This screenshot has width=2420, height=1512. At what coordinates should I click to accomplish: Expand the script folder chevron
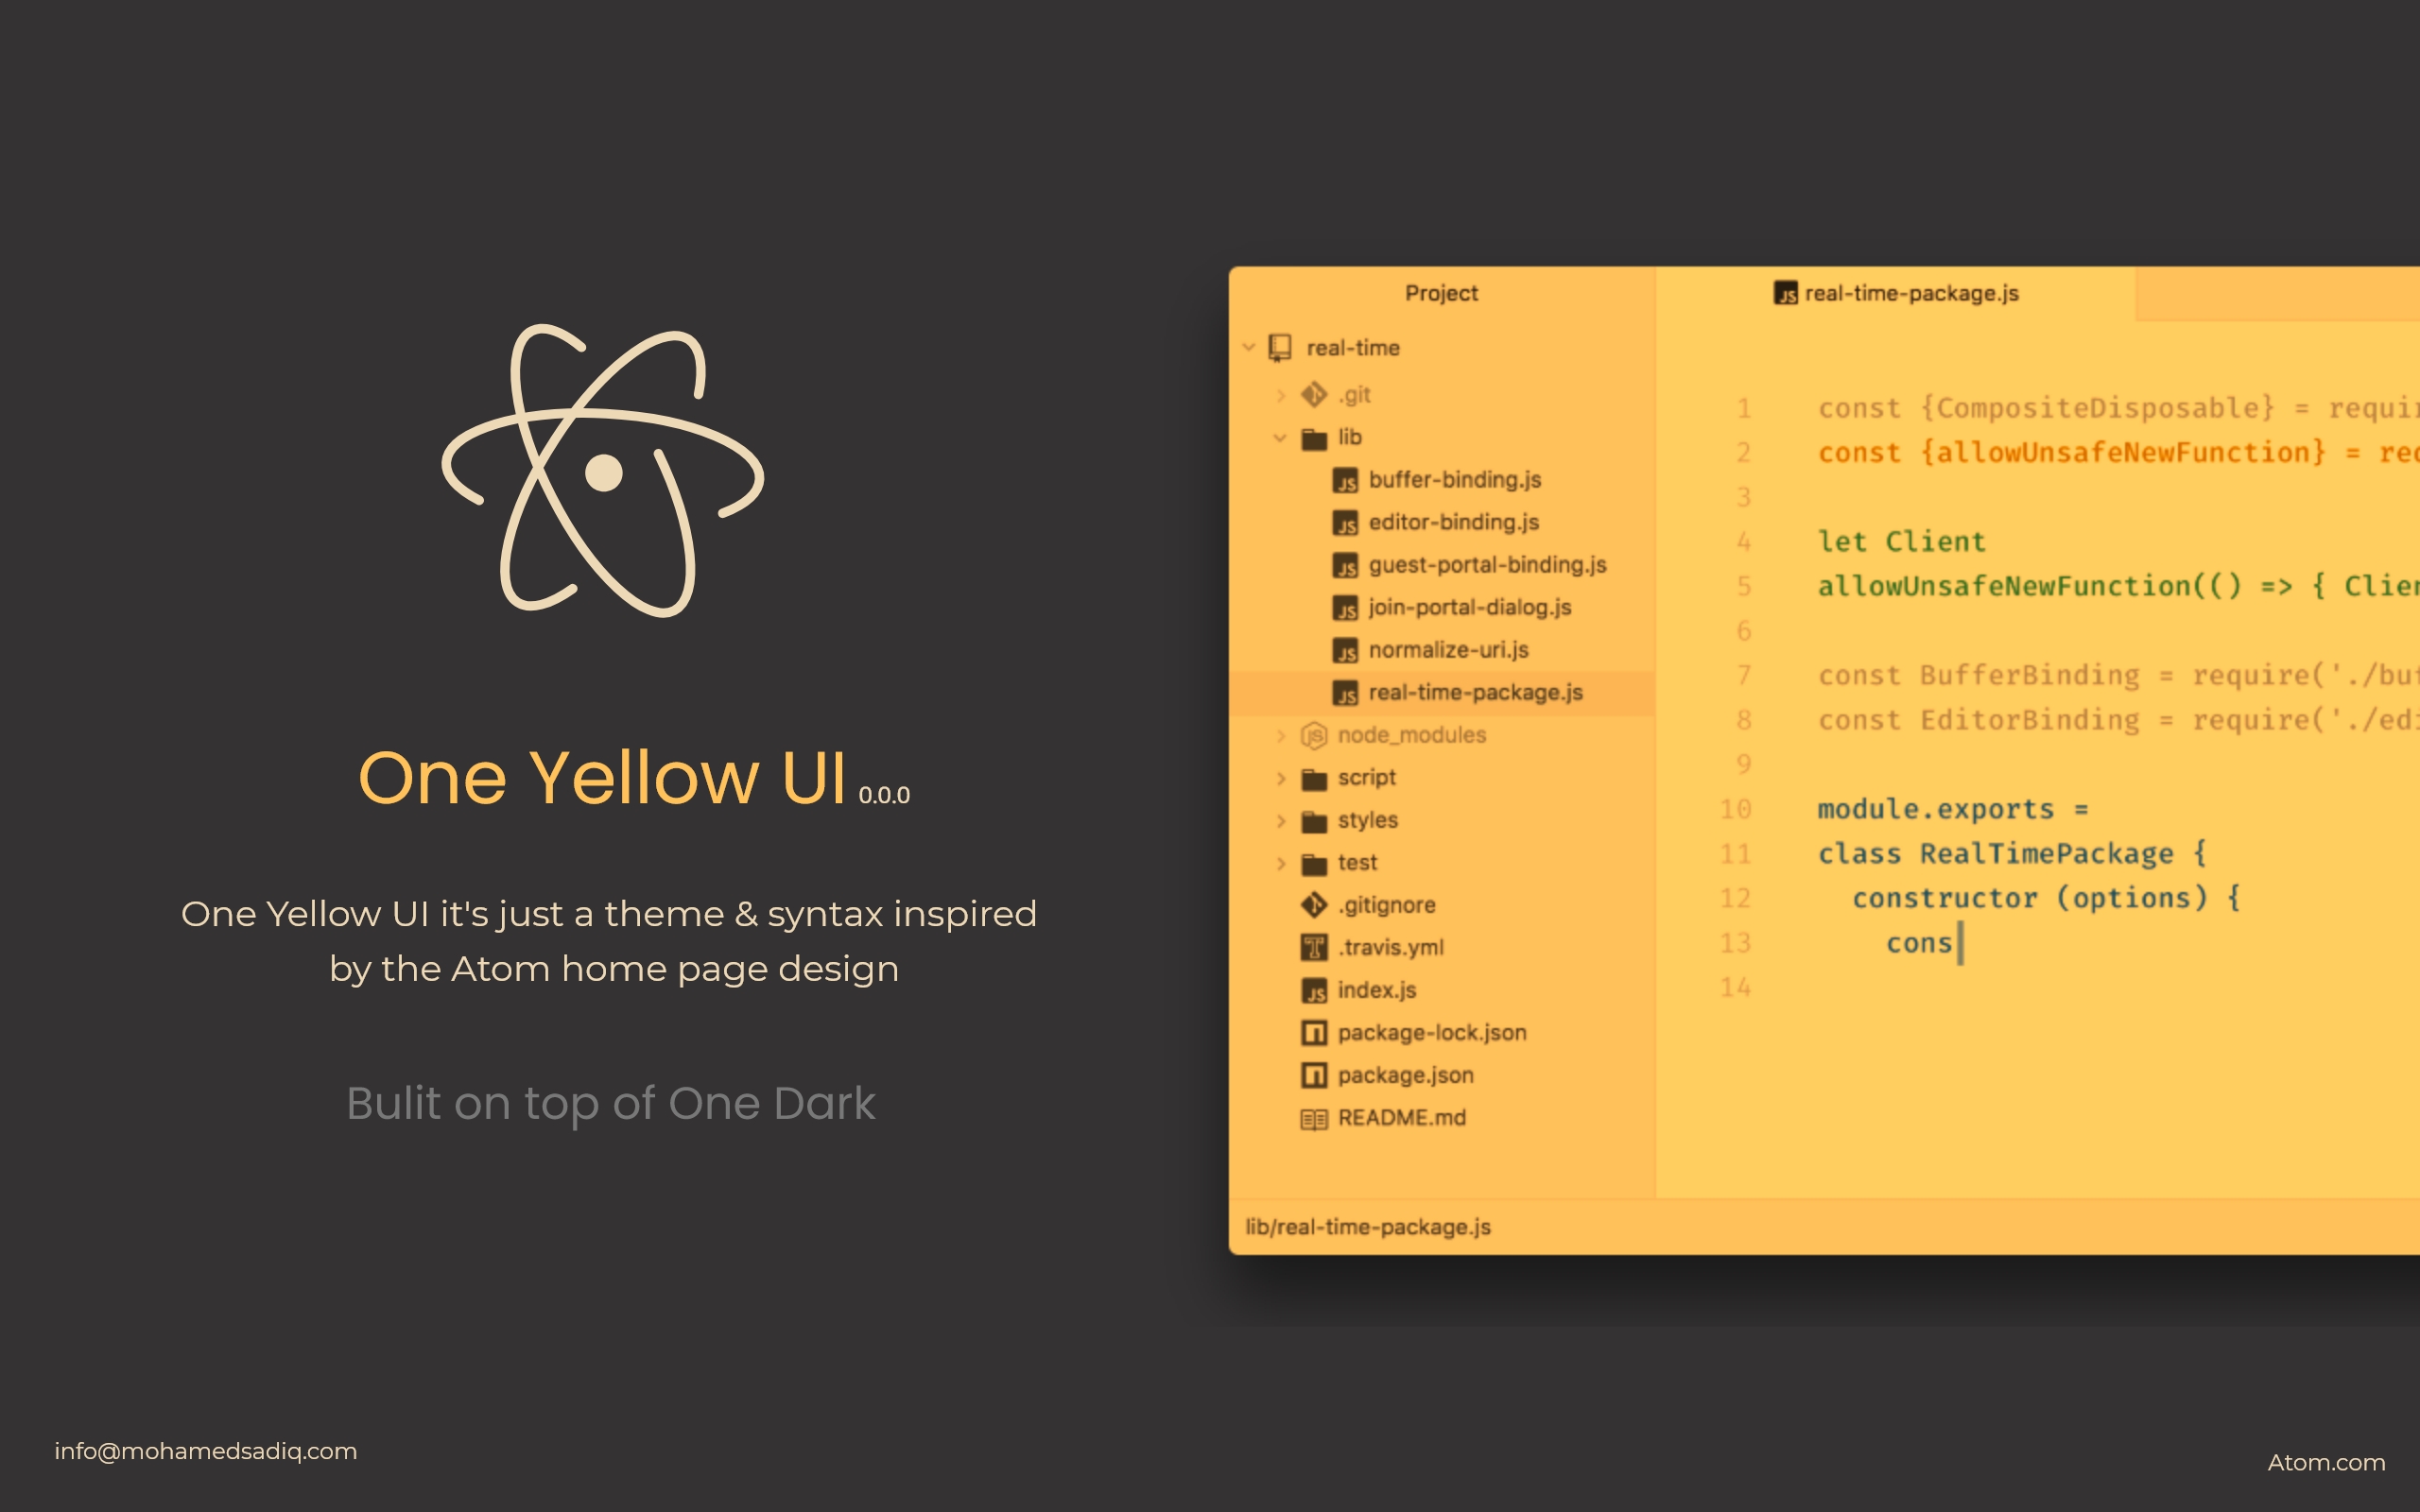coord(1280,779)
